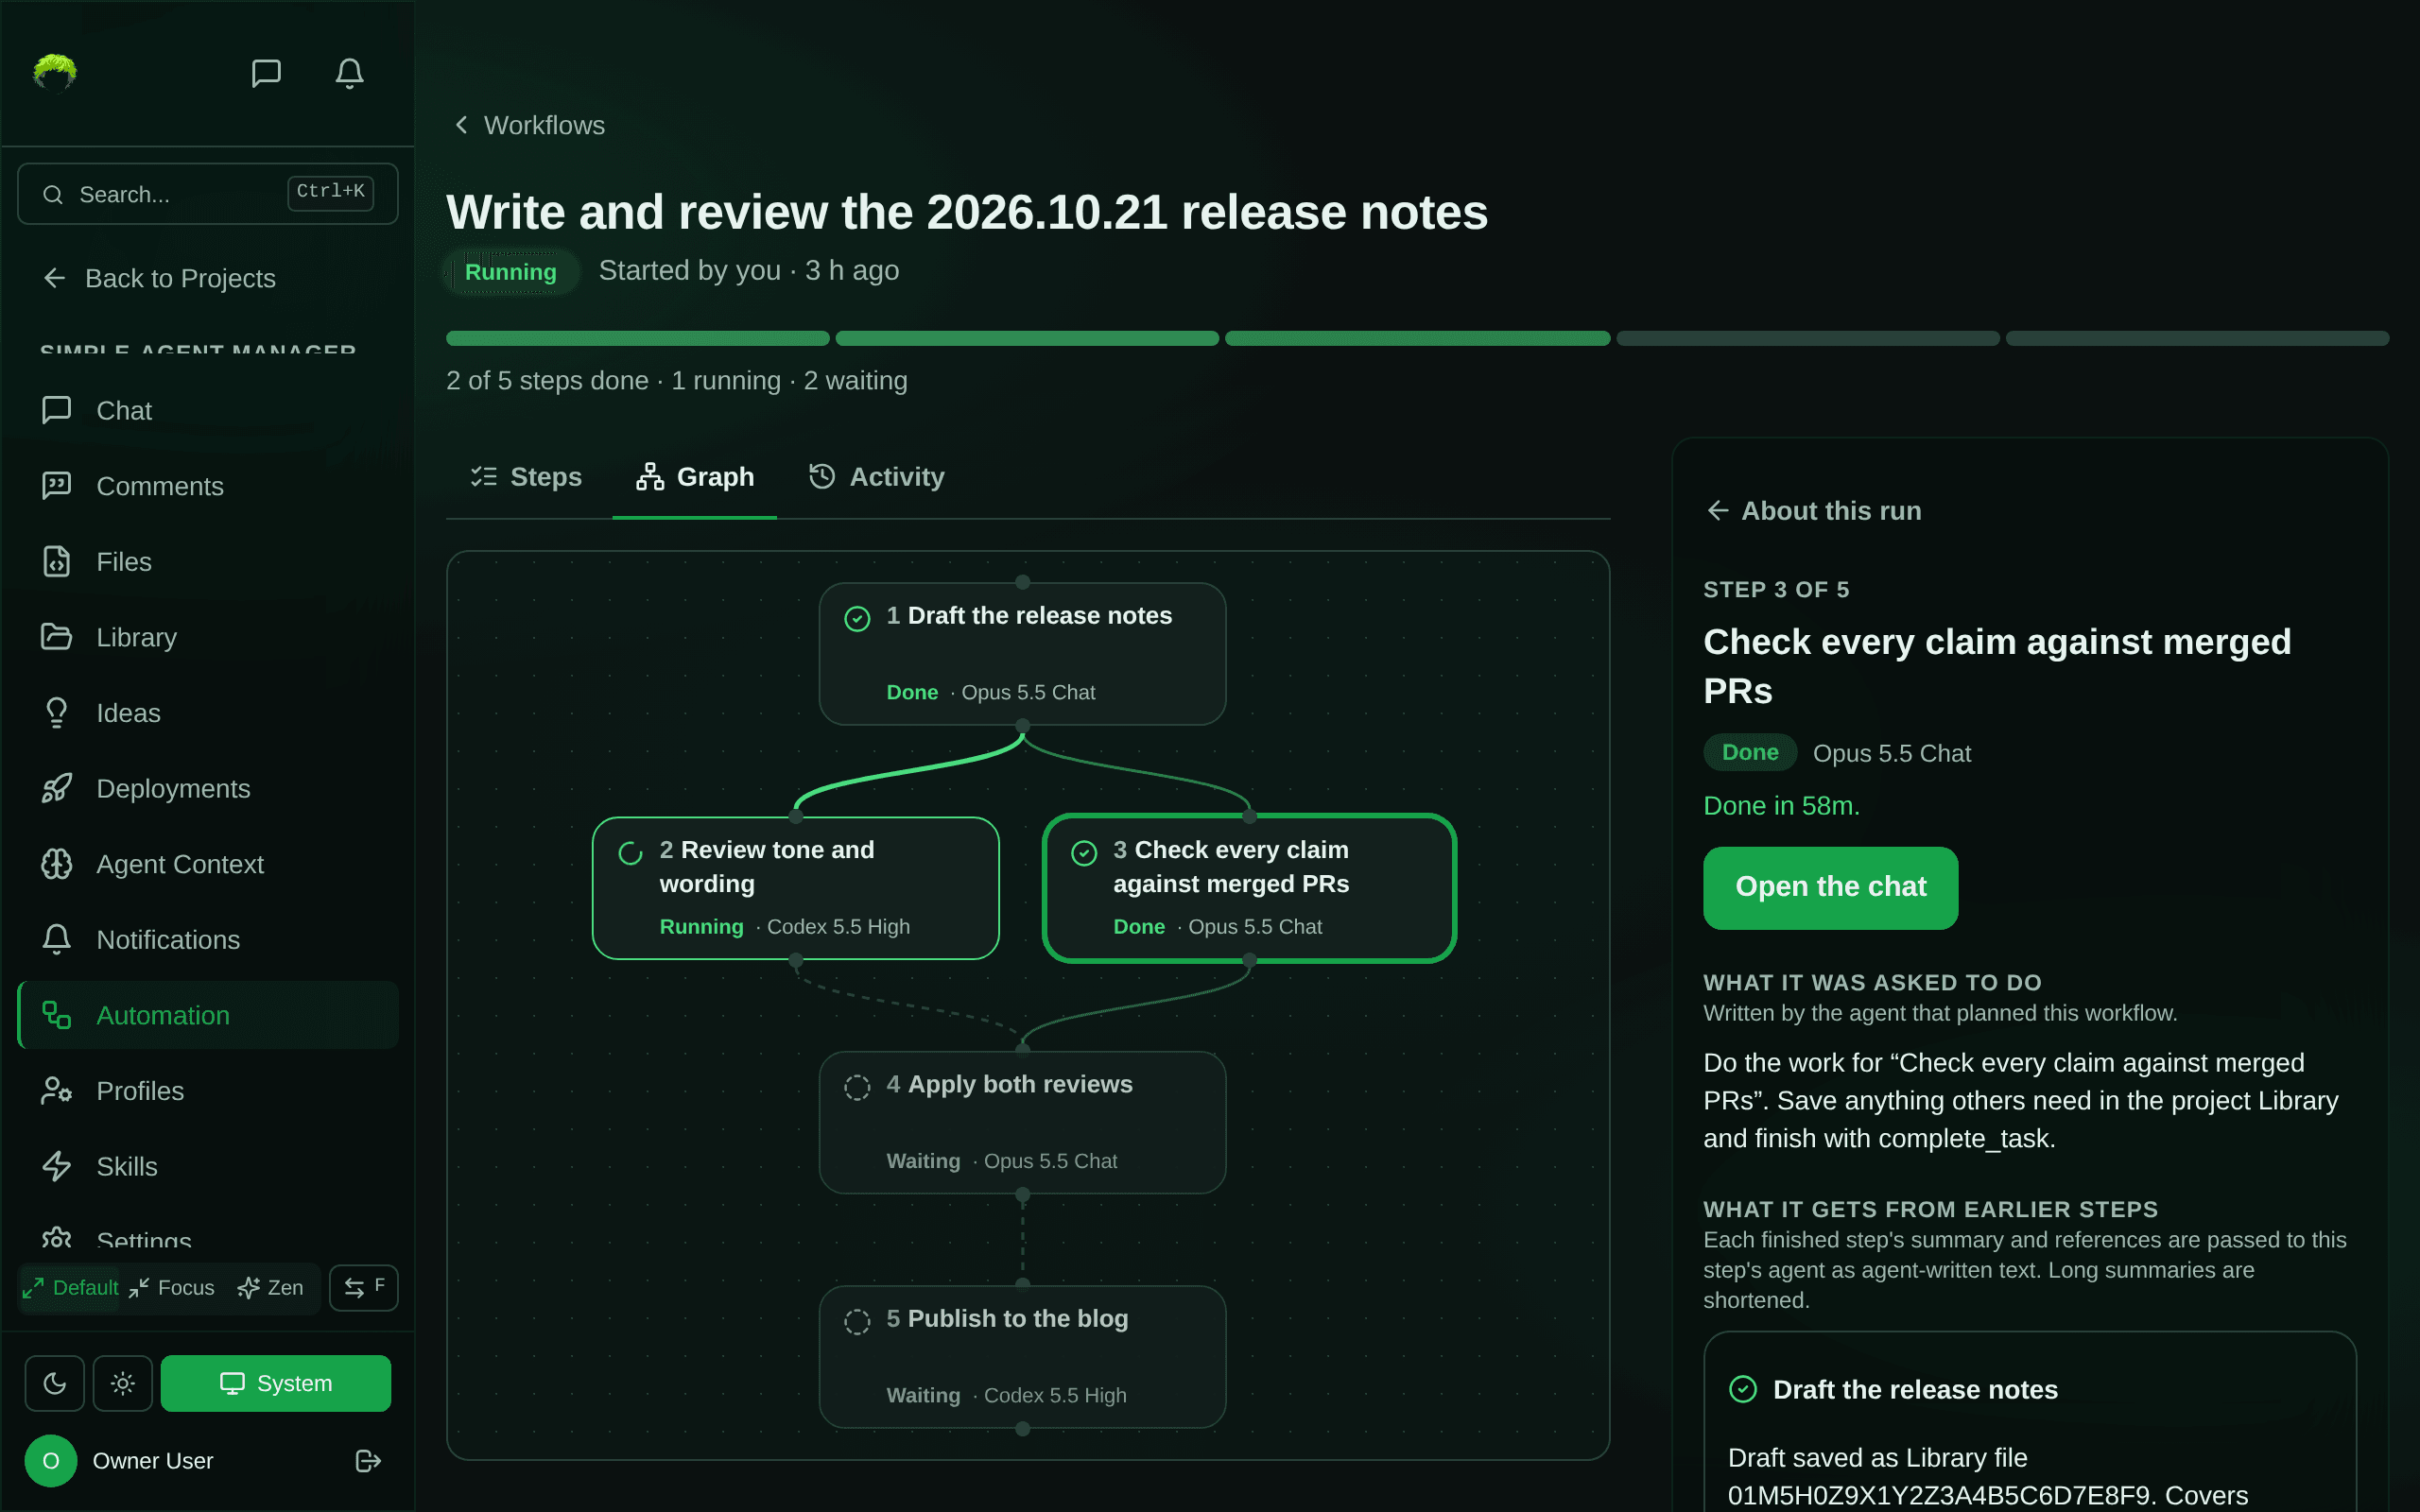Click the Running status badge
Screen dimensions: 2420x1512
tap(511, 272)
